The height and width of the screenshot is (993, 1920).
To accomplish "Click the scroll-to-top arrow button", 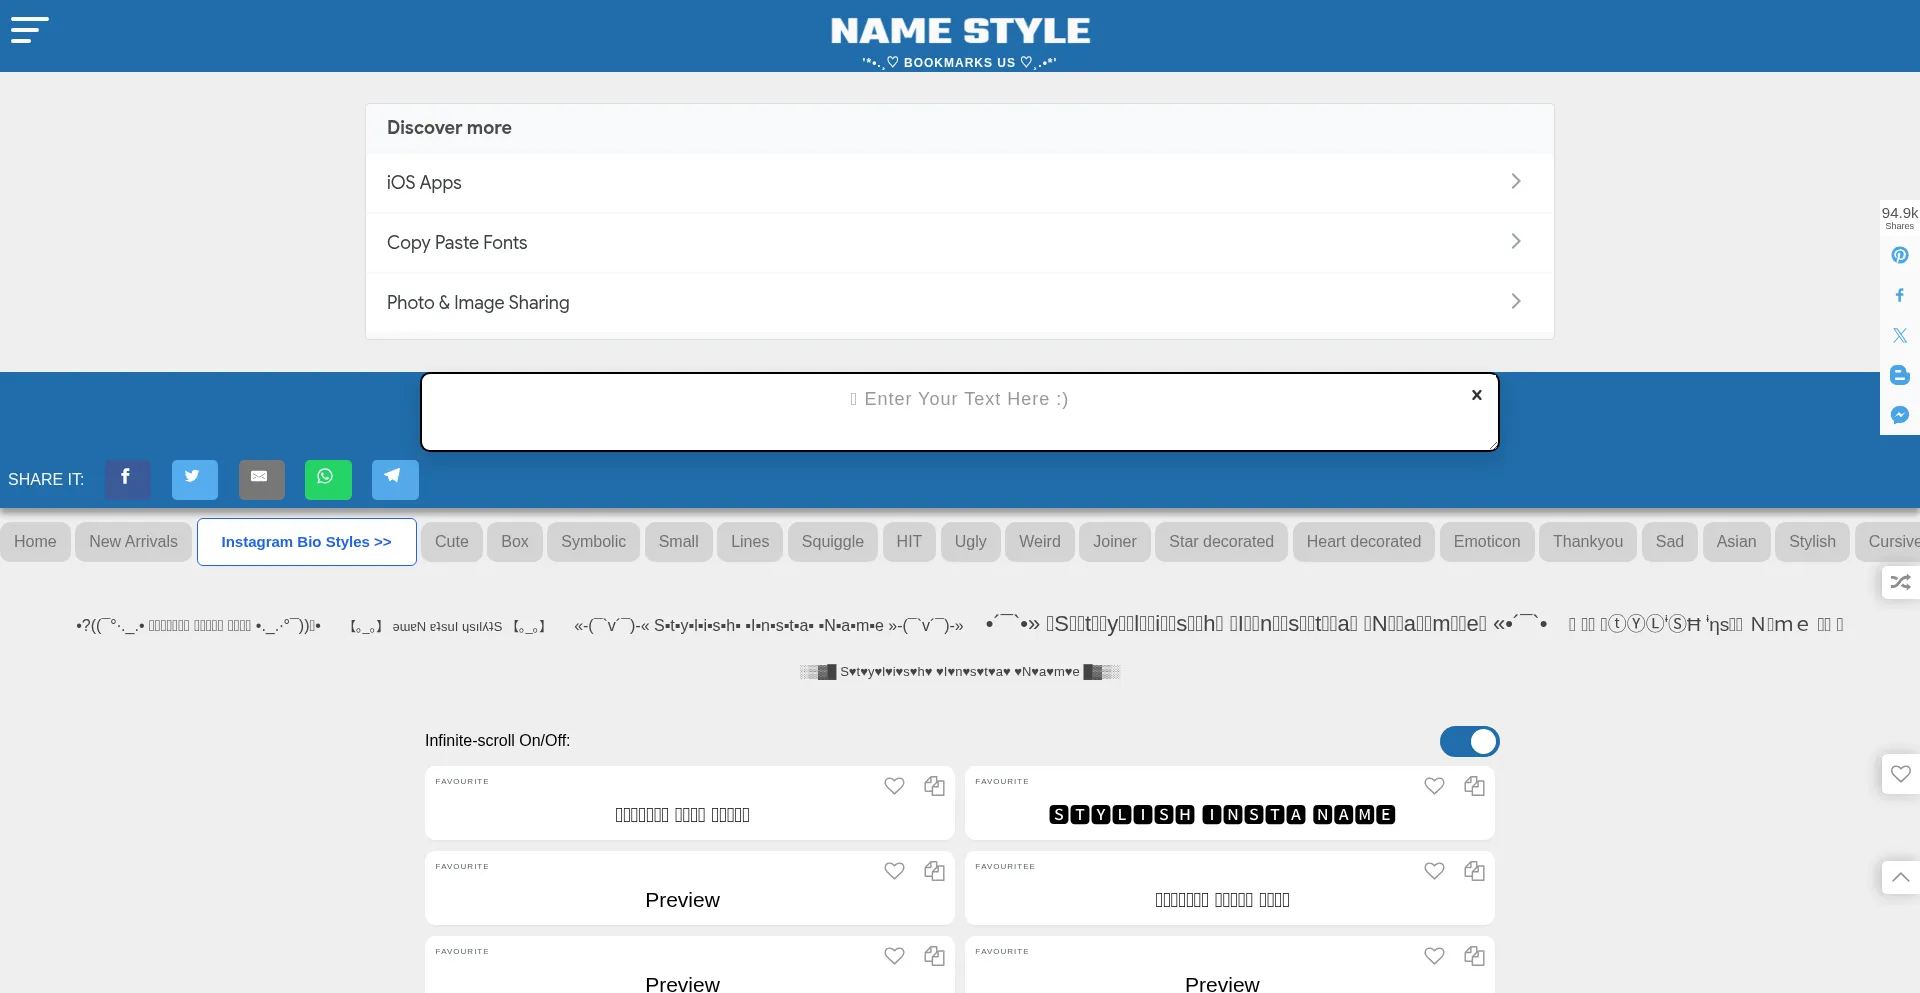I will pos(1900,877).
